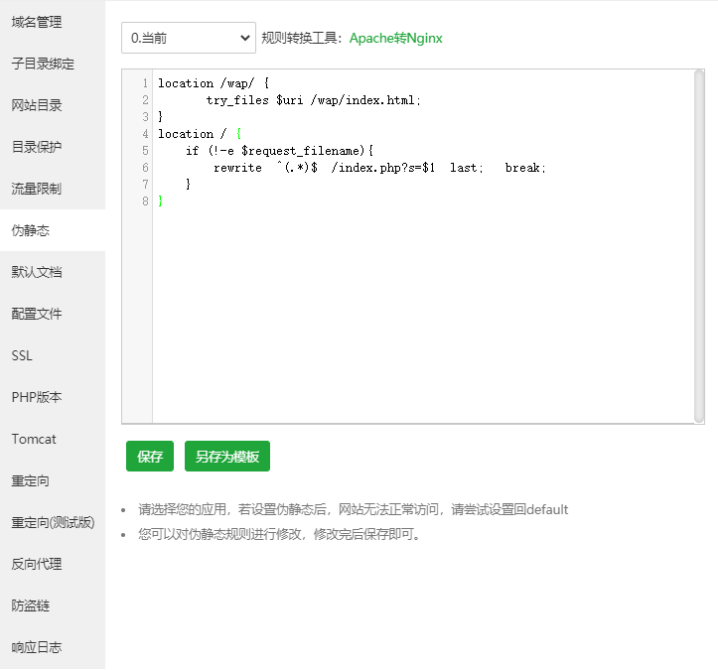Click the rewrite rules editor scrollbar

699,246
